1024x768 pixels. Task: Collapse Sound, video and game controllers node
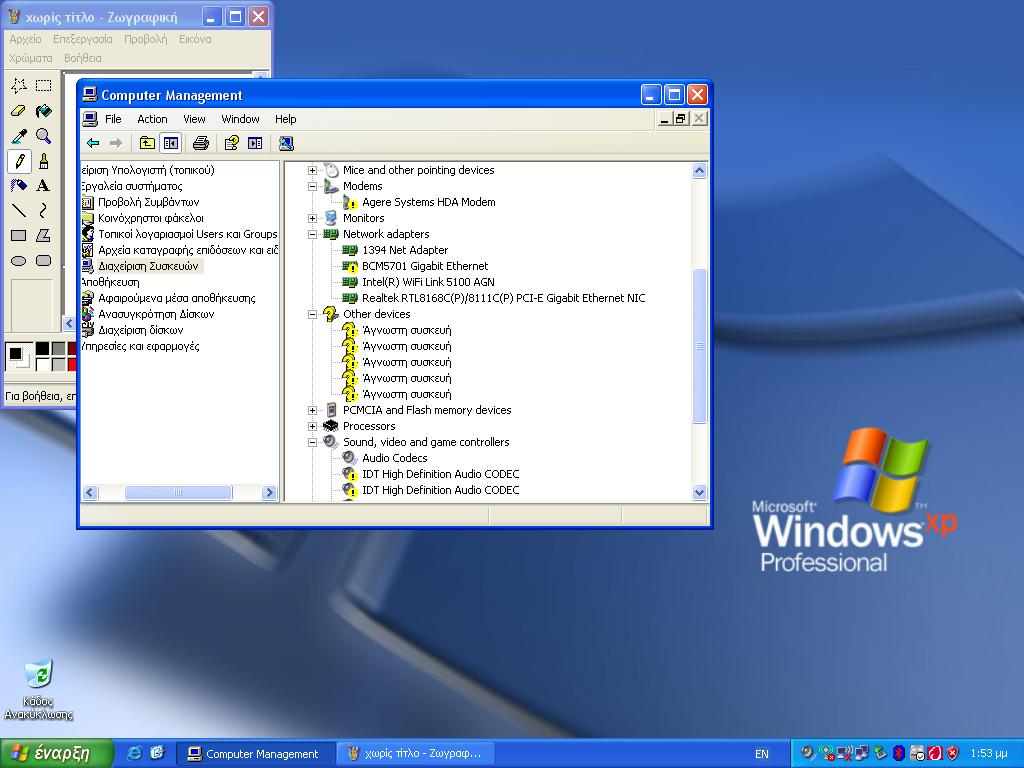[x=312, y=442]
